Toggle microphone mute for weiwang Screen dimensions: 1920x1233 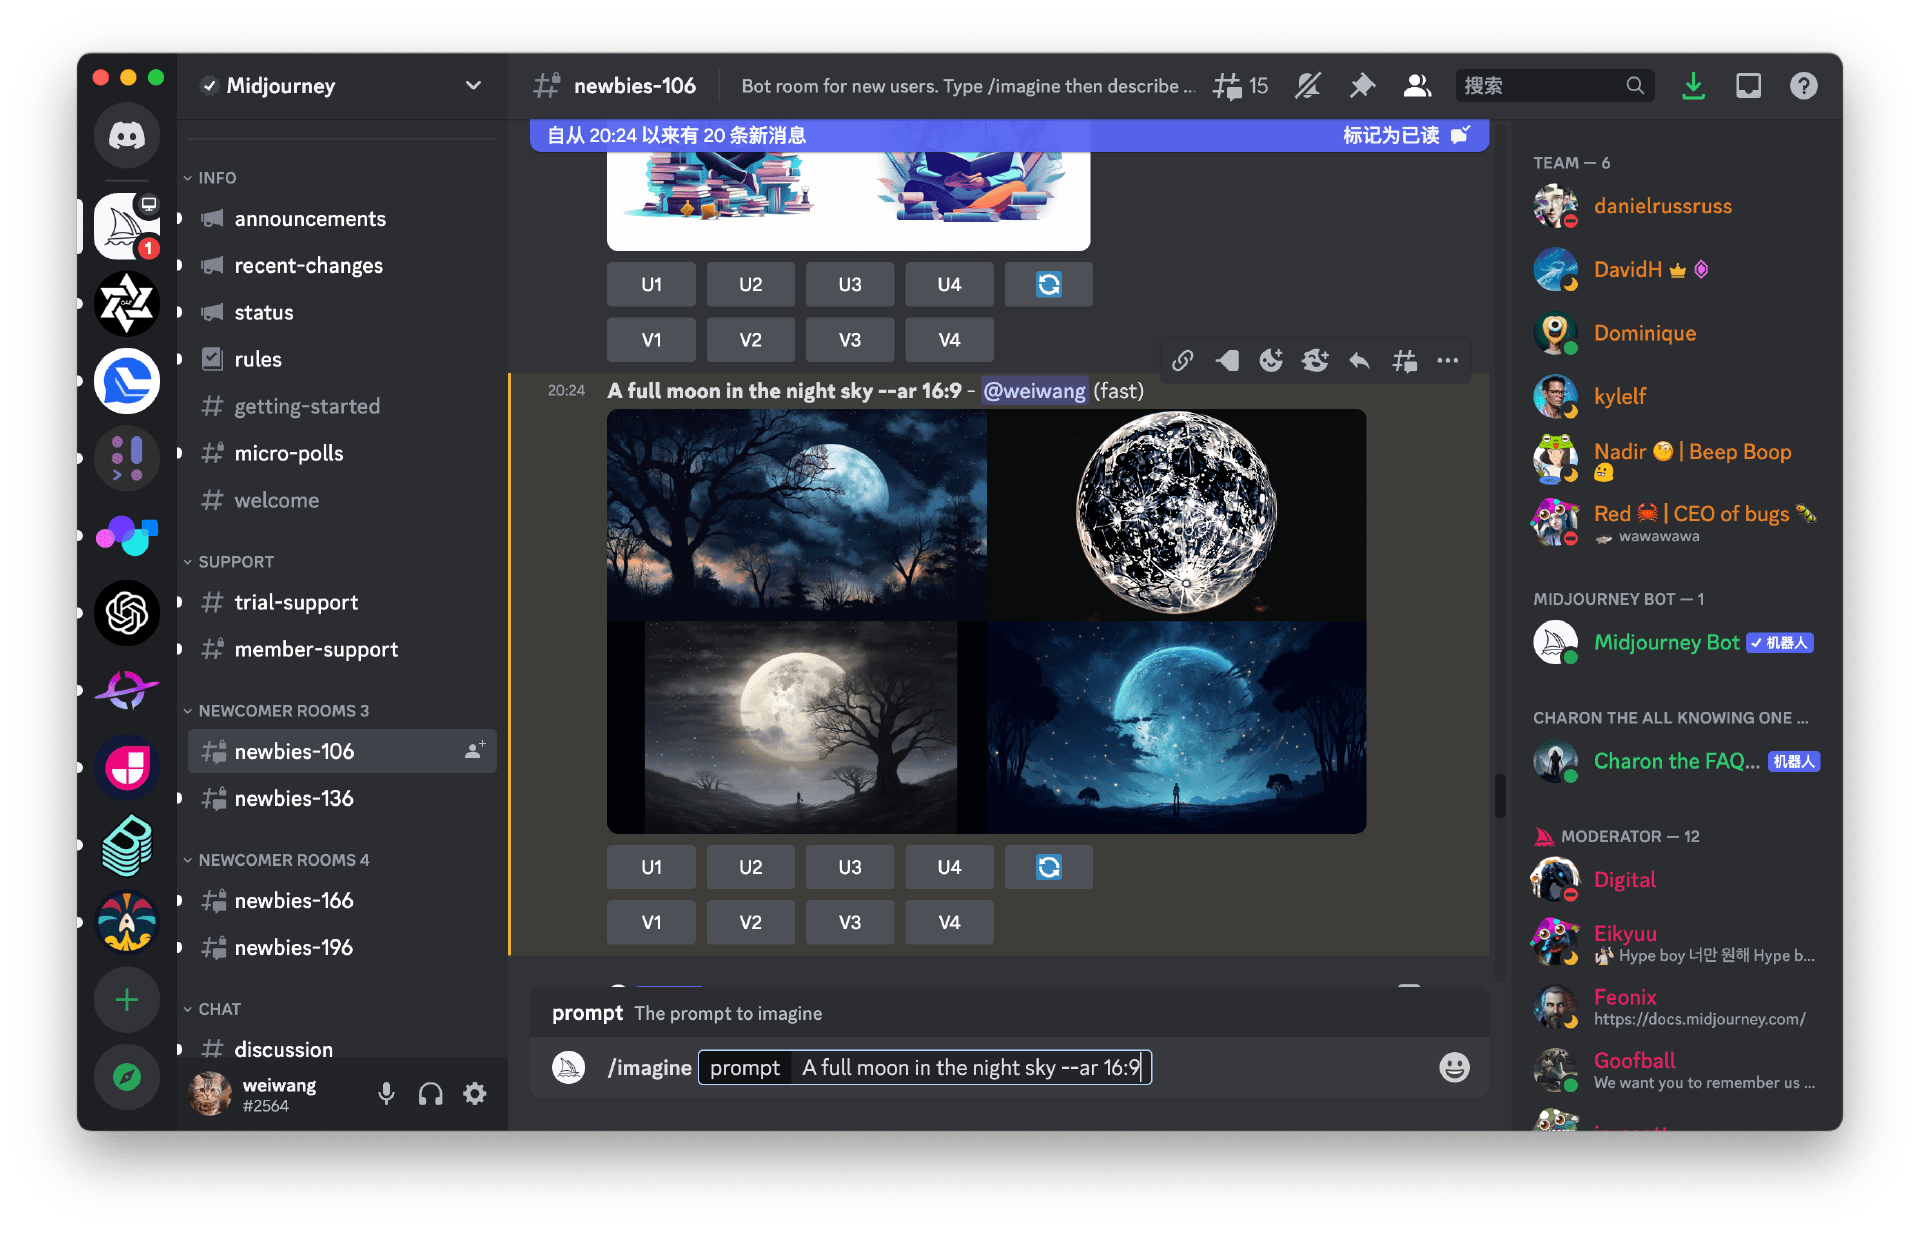click(x=386, y=1094)
